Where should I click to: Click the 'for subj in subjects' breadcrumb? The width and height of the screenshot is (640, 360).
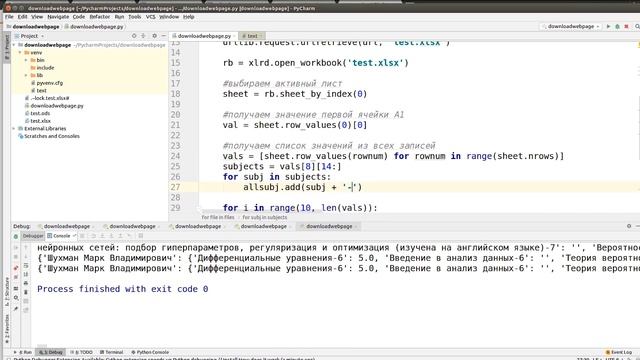264,217
